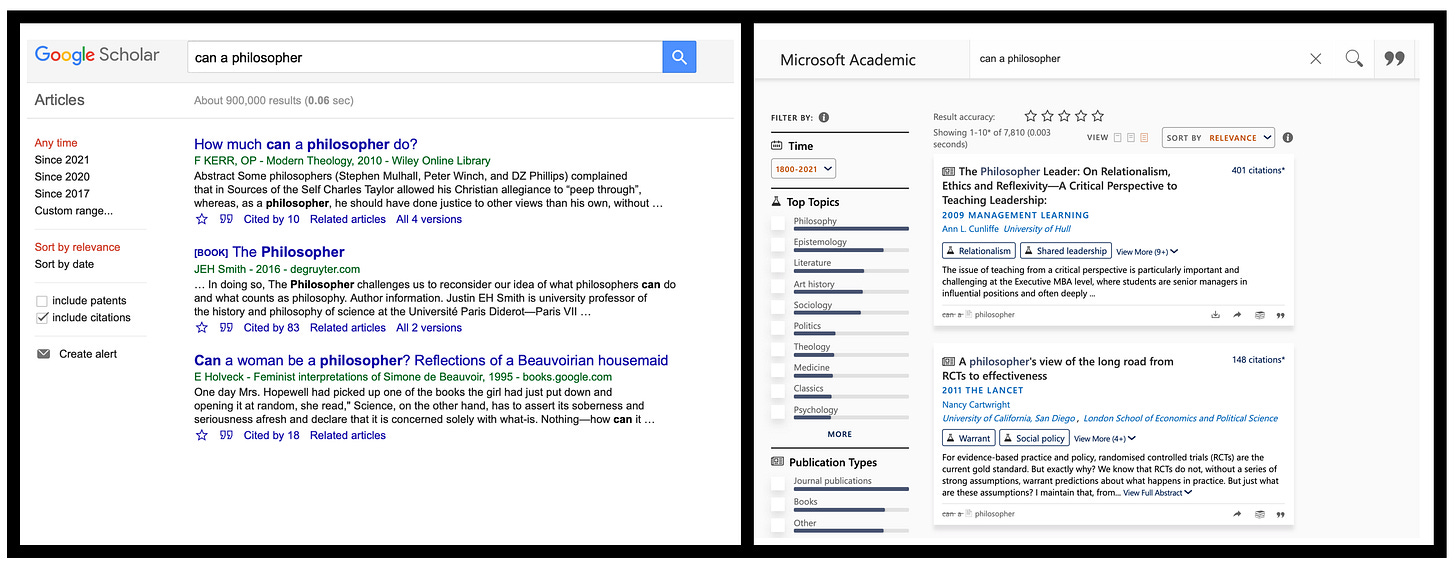The image size is (1456, 566).
Task: Open the 2011 The Lancet journal link
Action: (x=982, y=390)
